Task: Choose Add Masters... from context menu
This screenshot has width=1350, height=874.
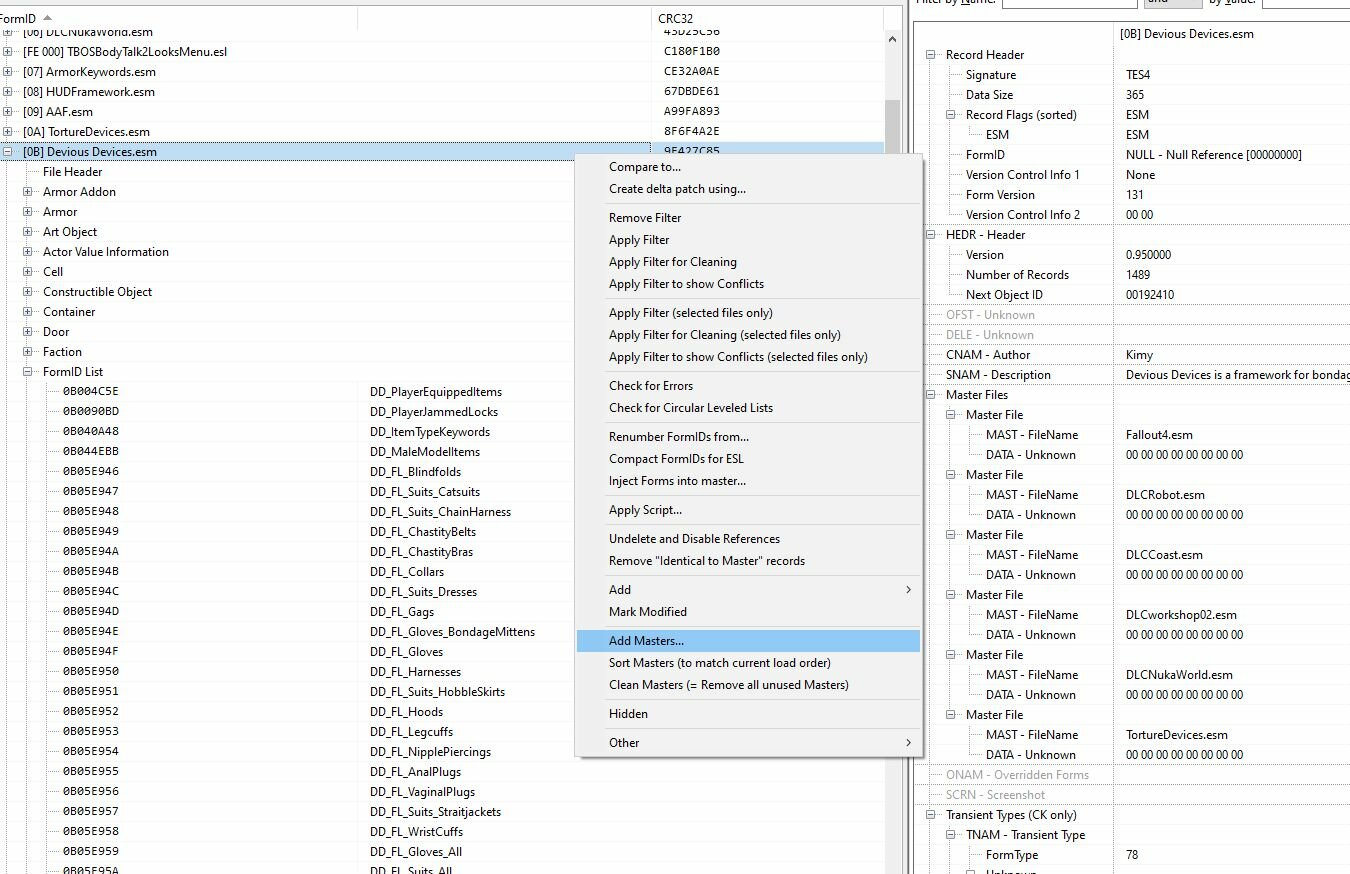Action: pyautogui.click(x=748, y=641)
